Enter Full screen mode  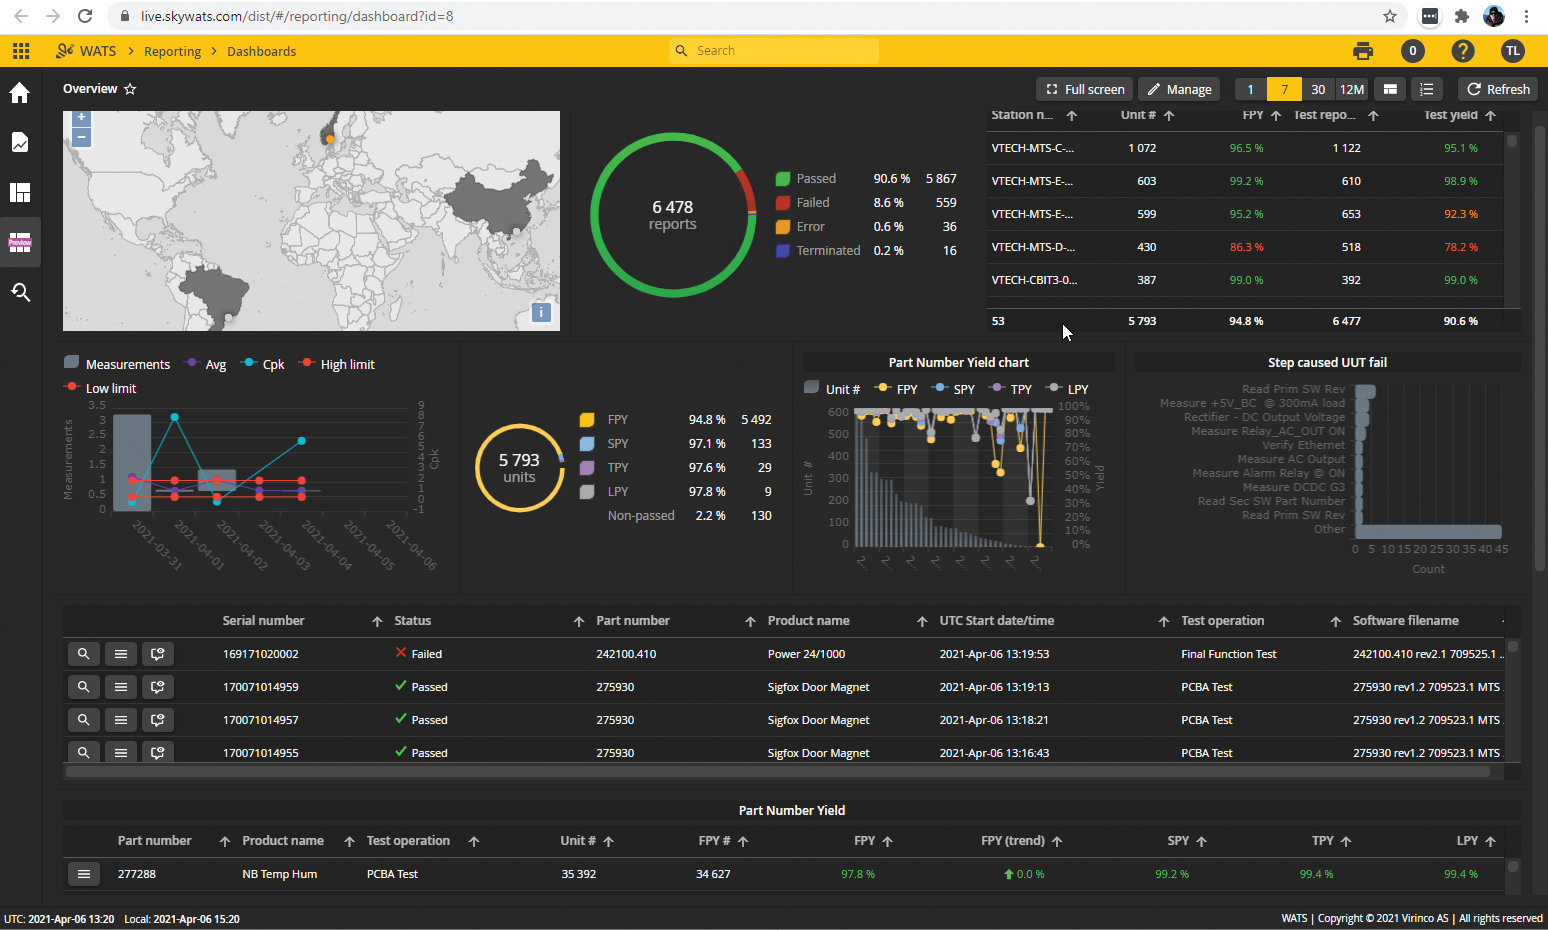point(1084,89)
